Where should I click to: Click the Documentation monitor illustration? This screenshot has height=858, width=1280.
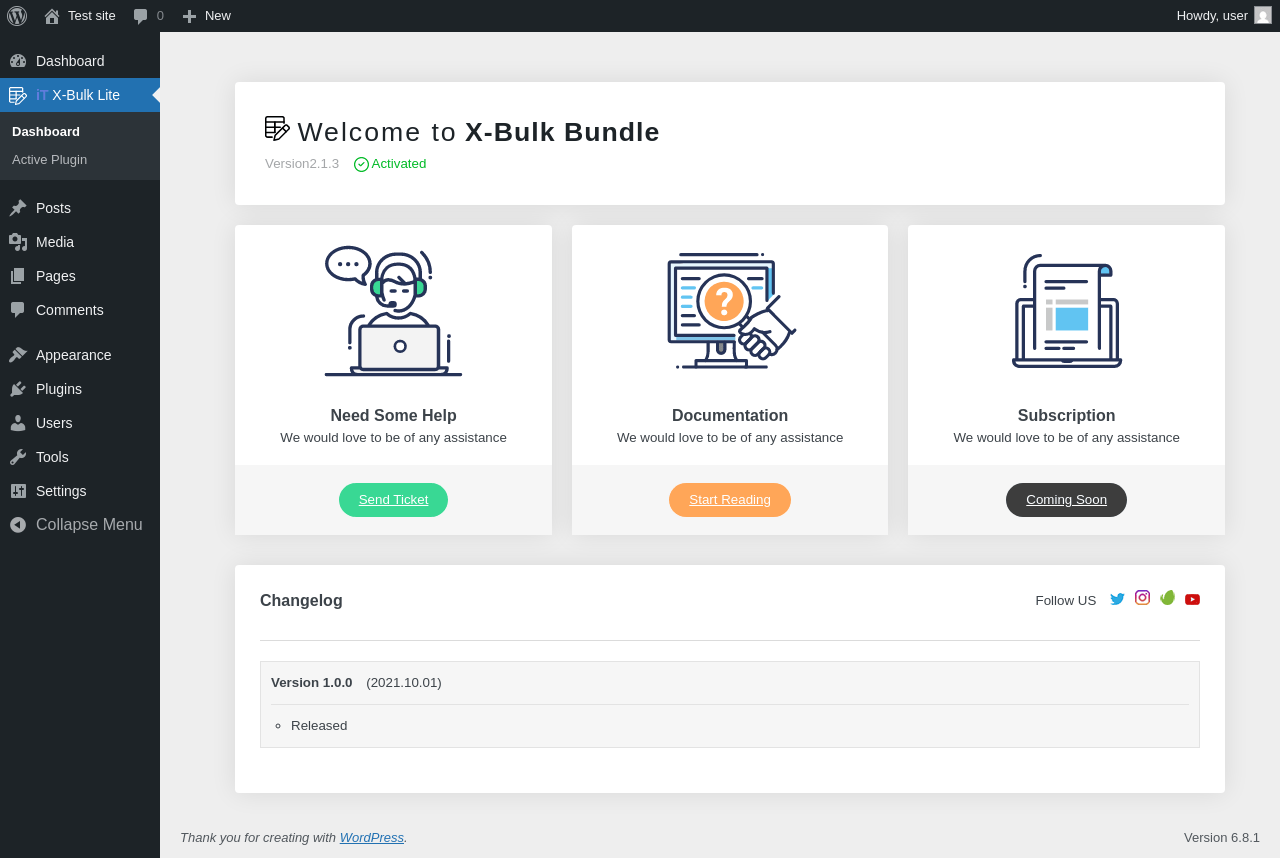click(730, 311)
